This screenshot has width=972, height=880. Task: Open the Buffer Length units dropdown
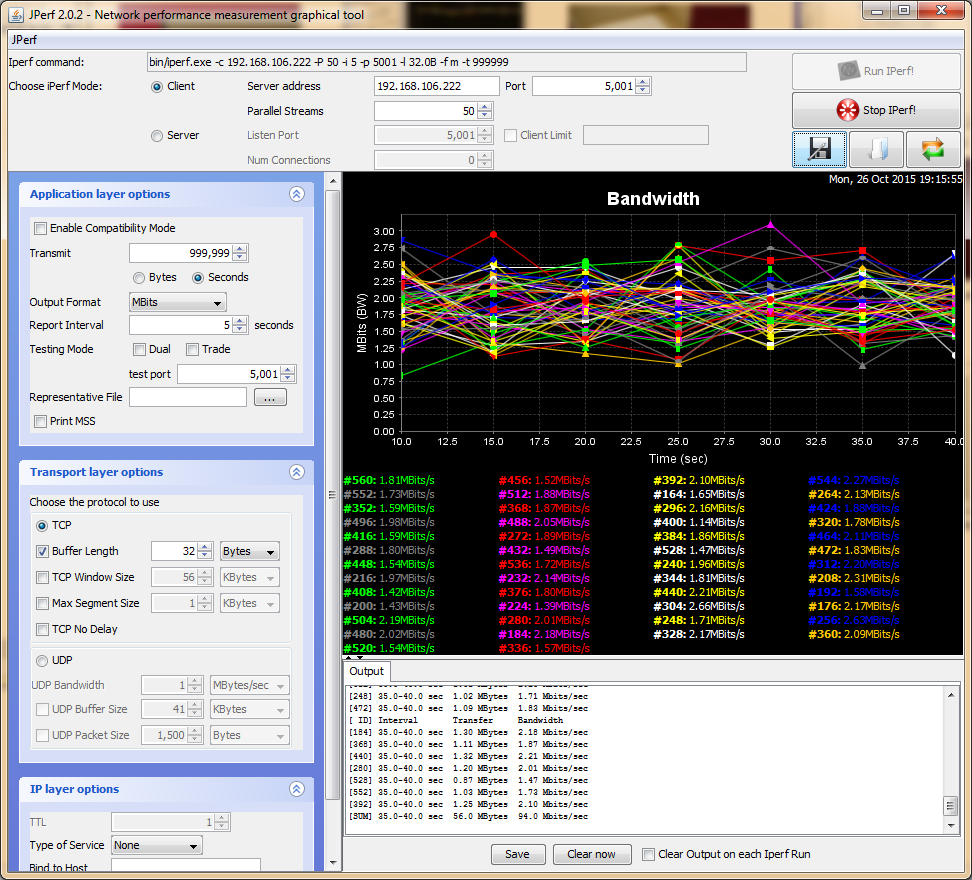click(250, 551)
